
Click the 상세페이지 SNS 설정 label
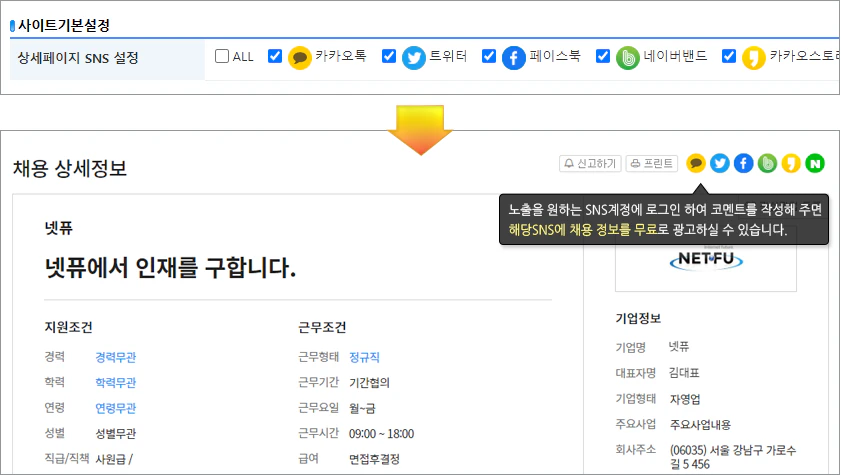coord(78,58)
